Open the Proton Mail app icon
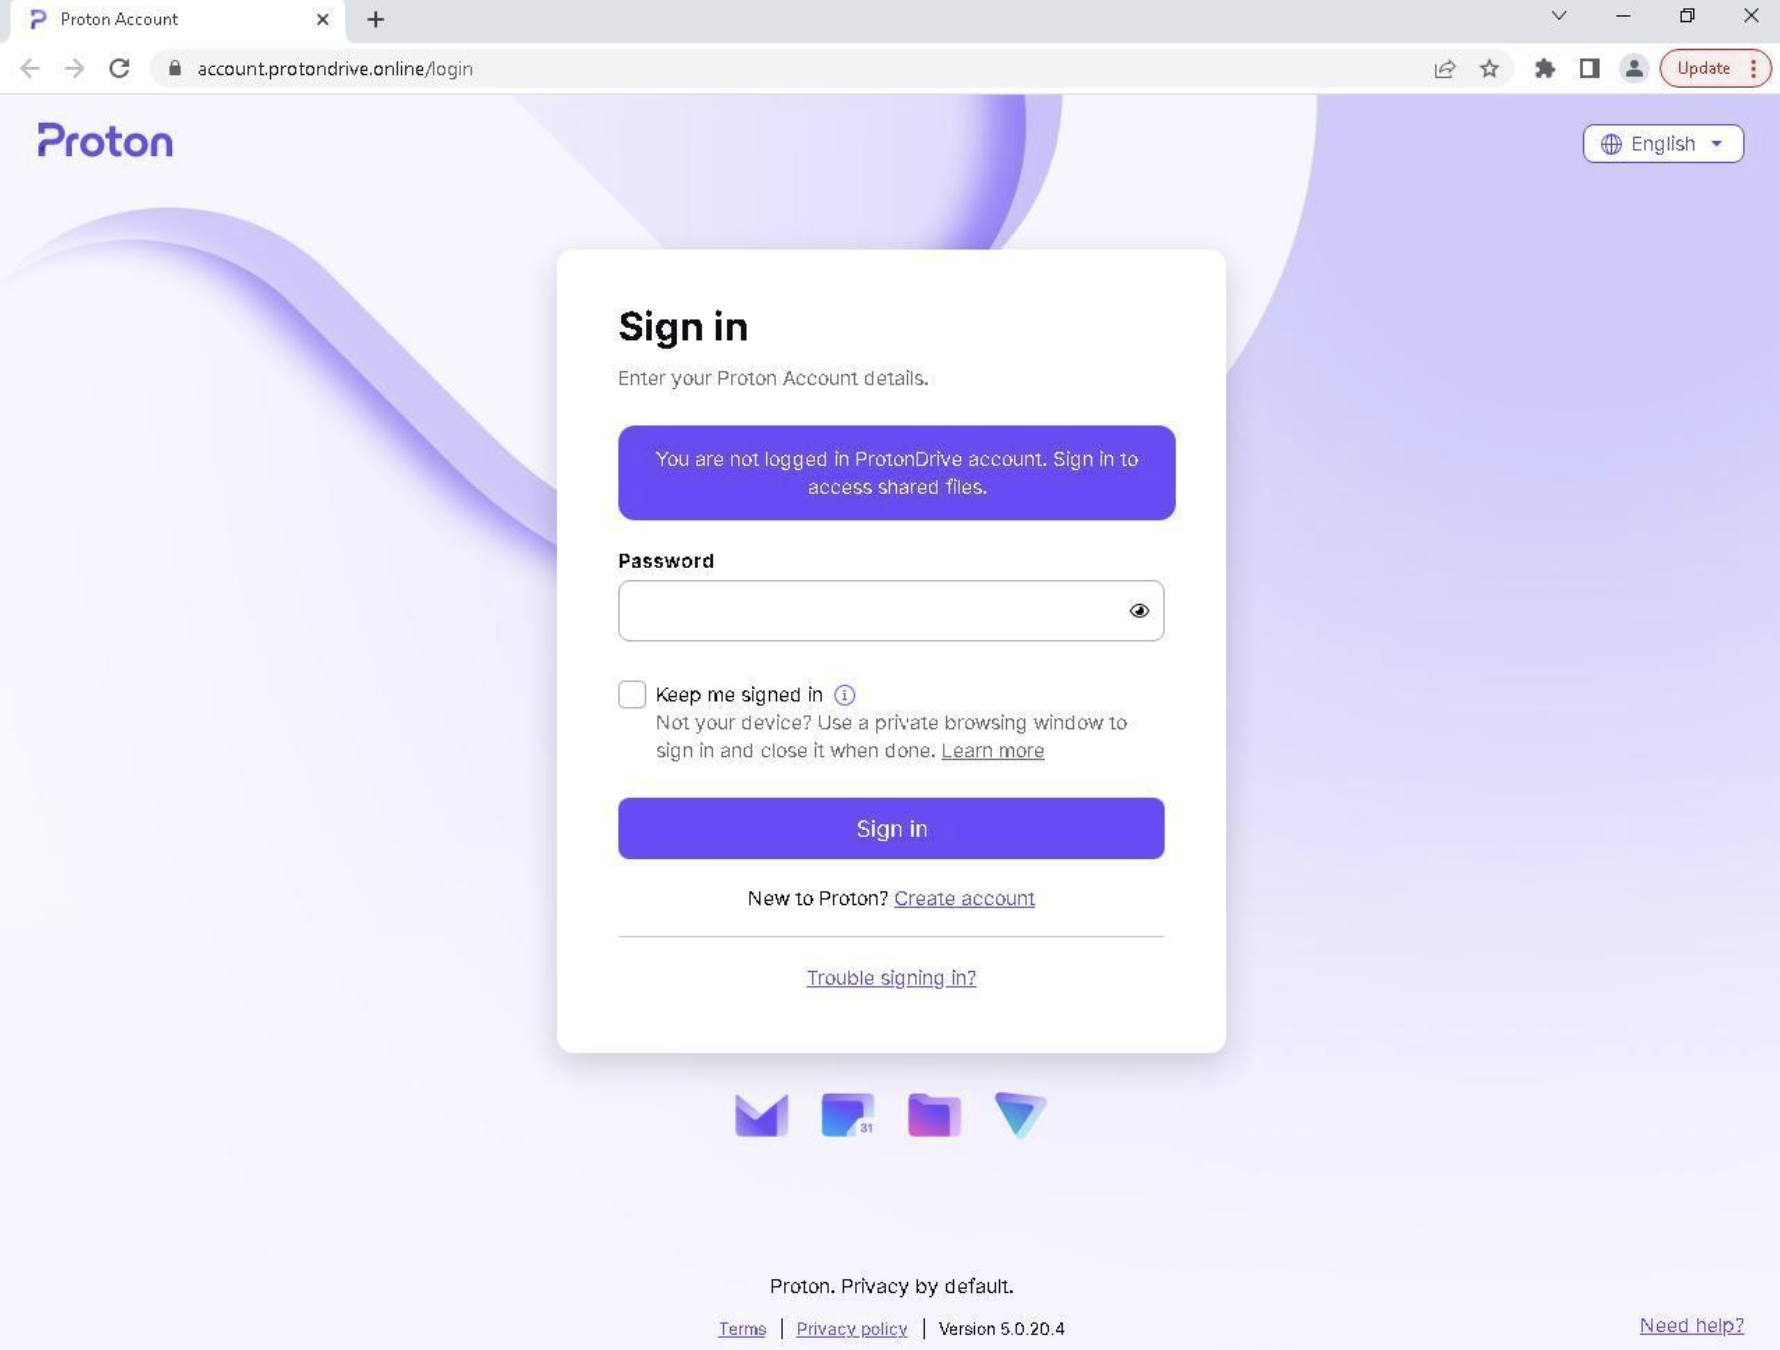The width and height of the screenshot is (1780, 1350). coord(761,1115)
